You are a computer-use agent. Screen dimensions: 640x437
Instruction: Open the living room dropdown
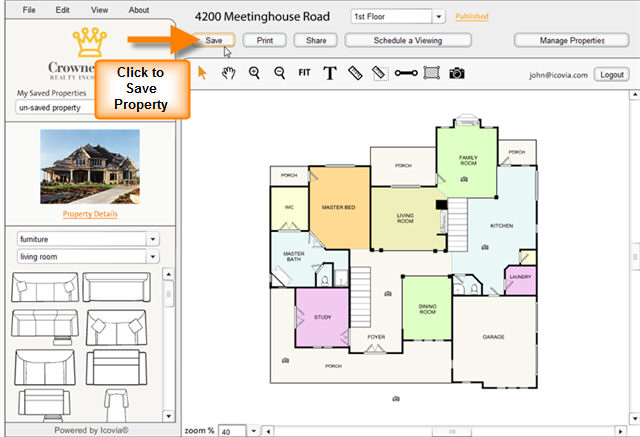tap(153, 257)
